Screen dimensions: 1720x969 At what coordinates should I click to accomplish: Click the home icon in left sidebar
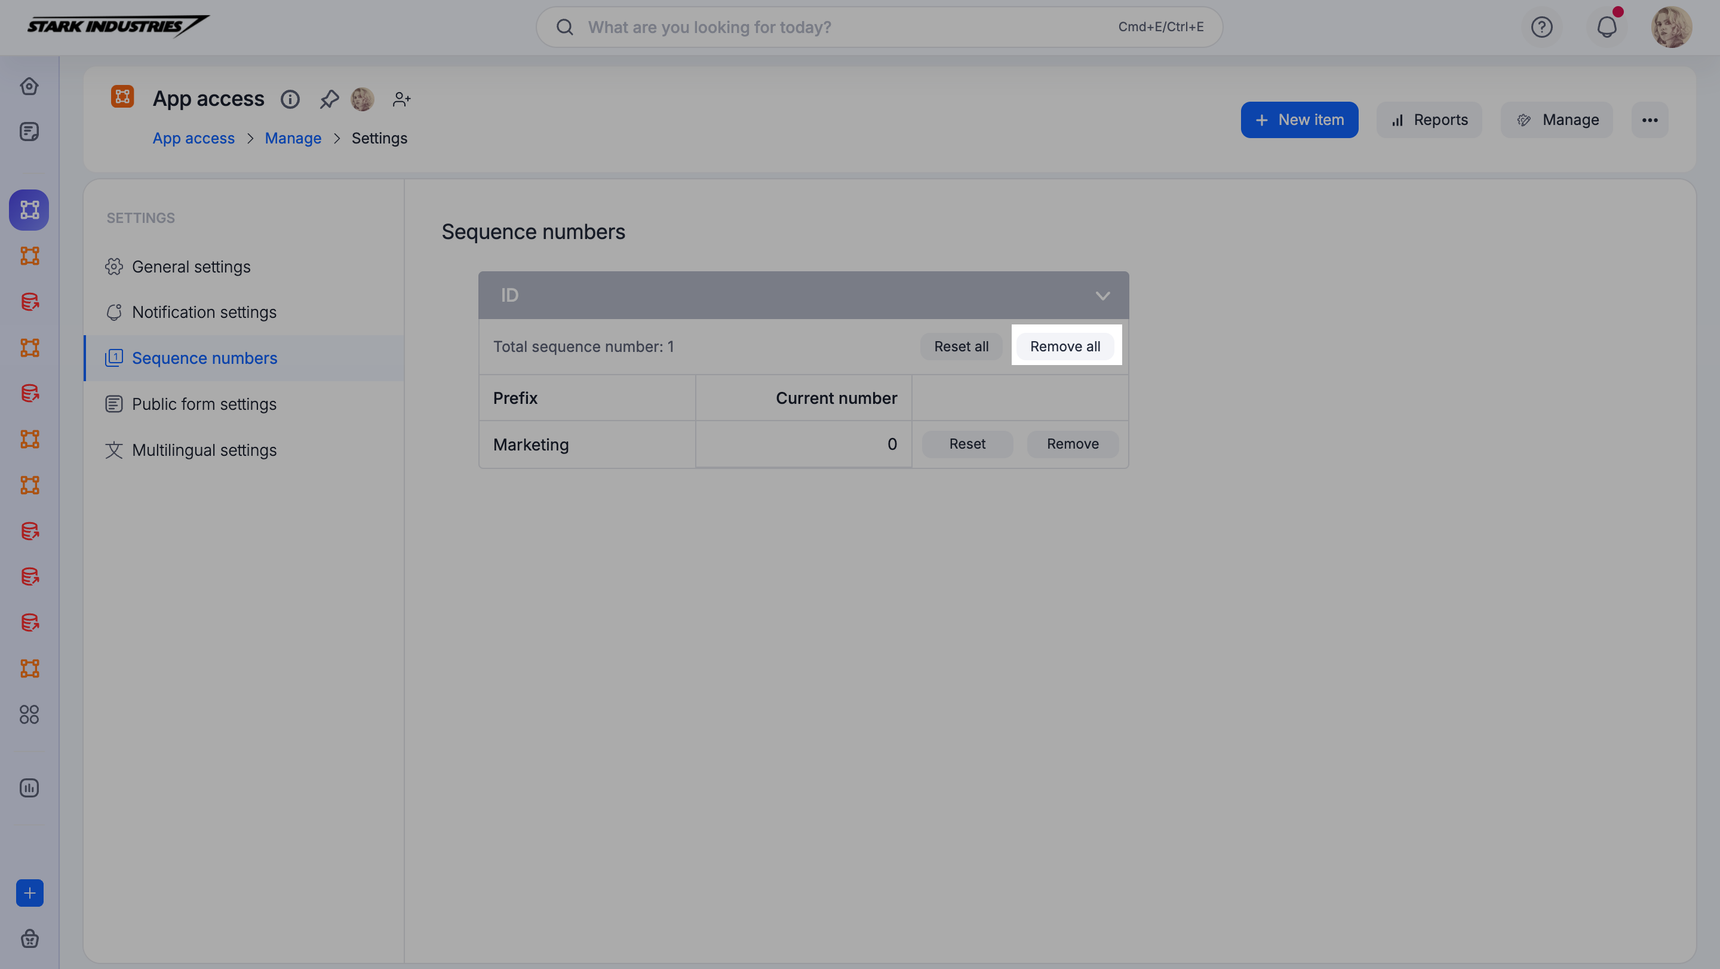point(29,86)
